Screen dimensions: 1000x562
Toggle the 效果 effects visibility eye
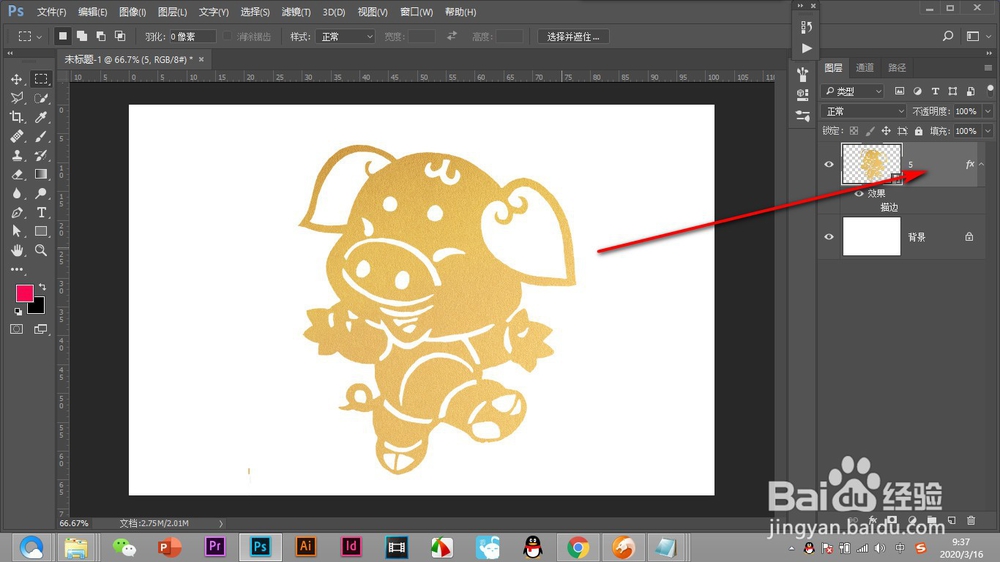pos(859,193)
